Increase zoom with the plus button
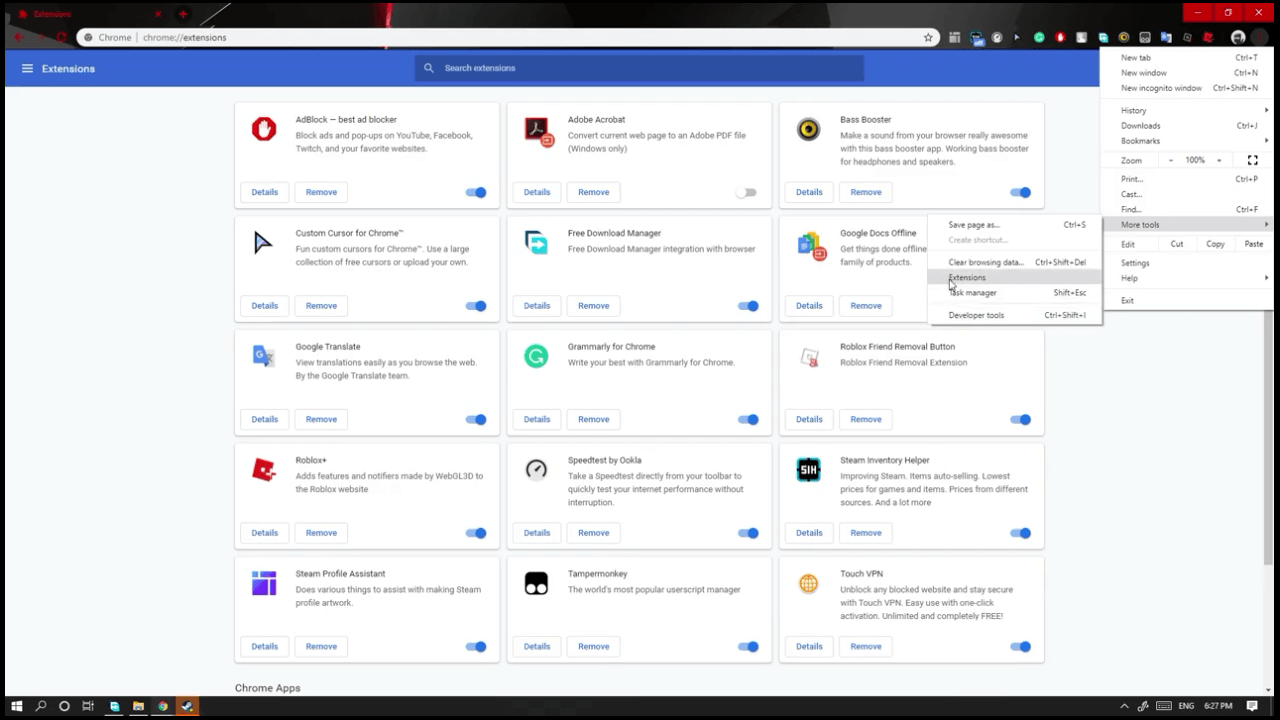Viewport: 1280px width, 720px height. click(x=1219, y=160)
